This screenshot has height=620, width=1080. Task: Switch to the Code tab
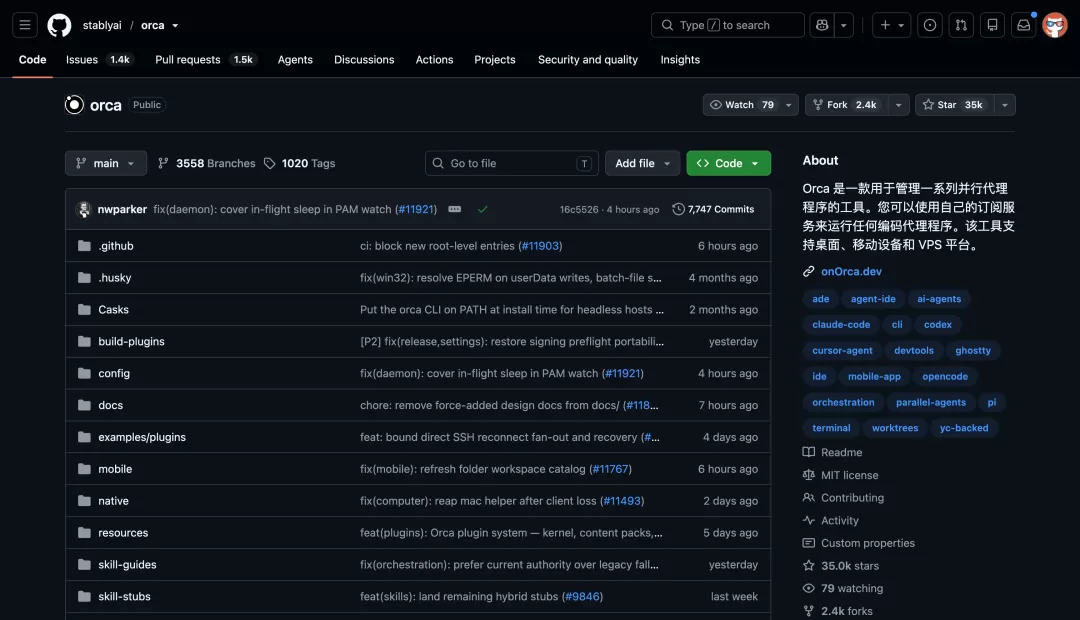click(x=32, y=60)
